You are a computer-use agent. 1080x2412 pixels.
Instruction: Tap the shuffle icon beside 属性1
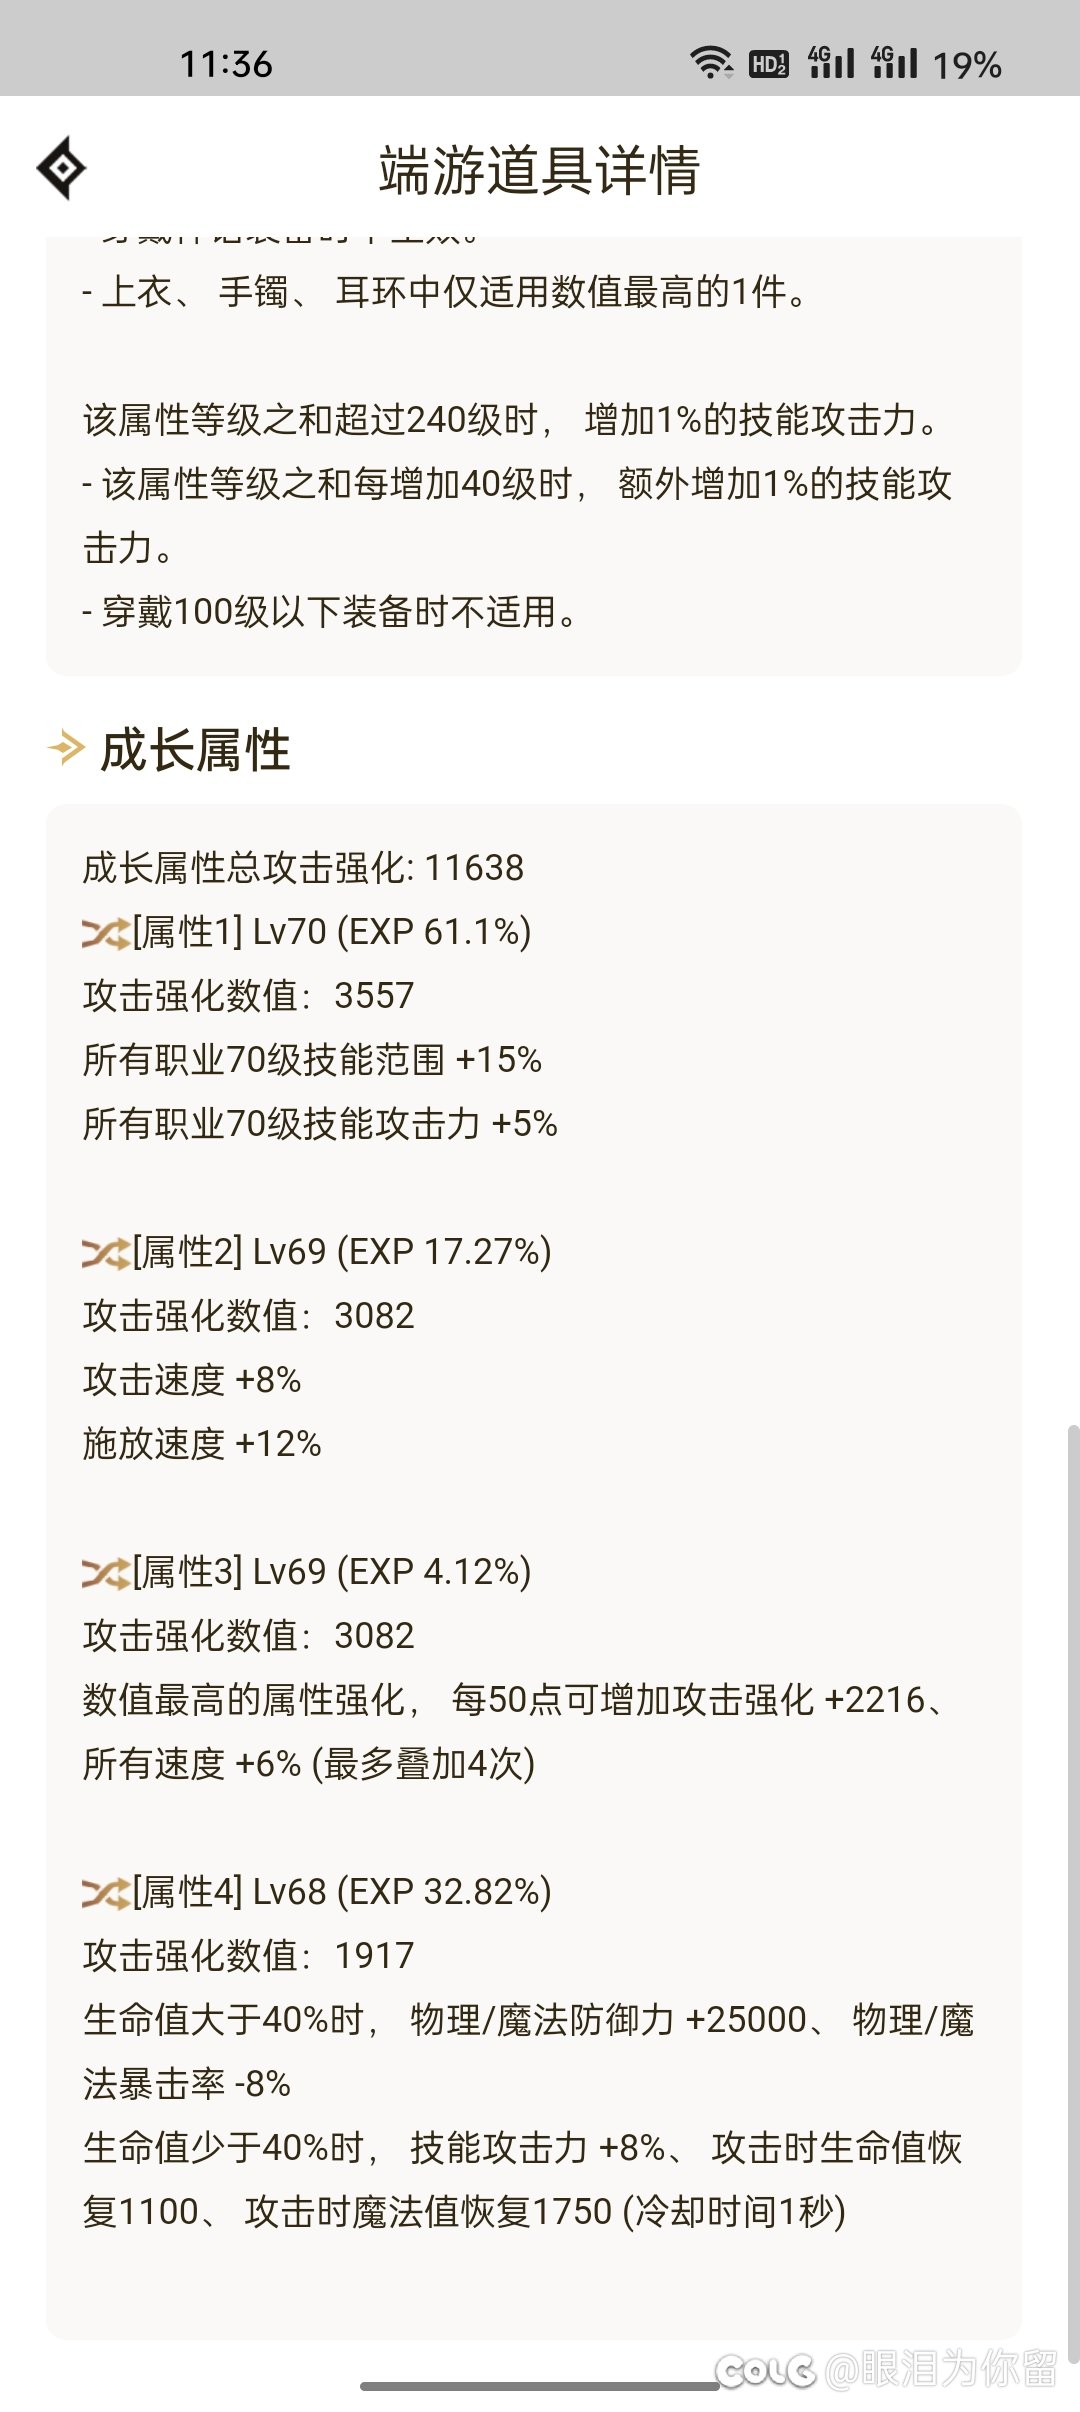pos(106,933)
